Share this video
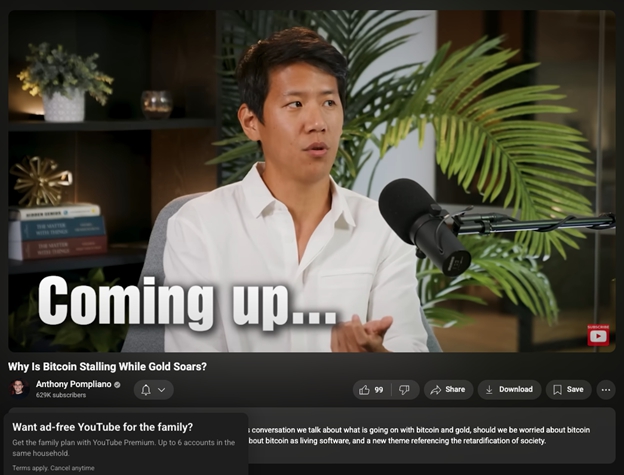 (x=448, y=390)
